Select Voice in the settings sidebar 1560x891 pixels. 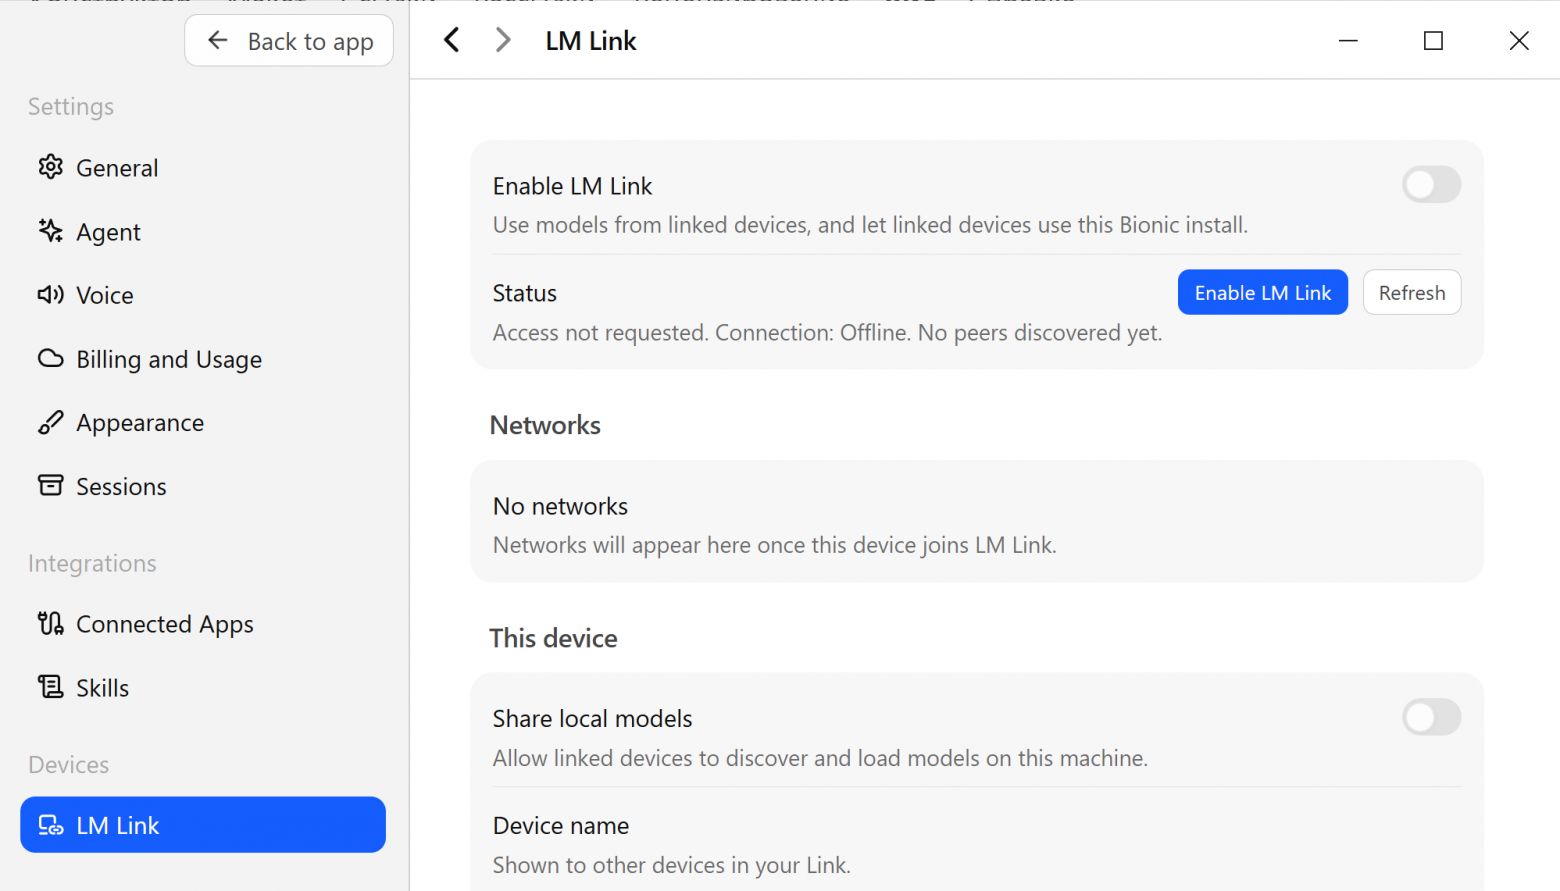click(x=203, y=295)
